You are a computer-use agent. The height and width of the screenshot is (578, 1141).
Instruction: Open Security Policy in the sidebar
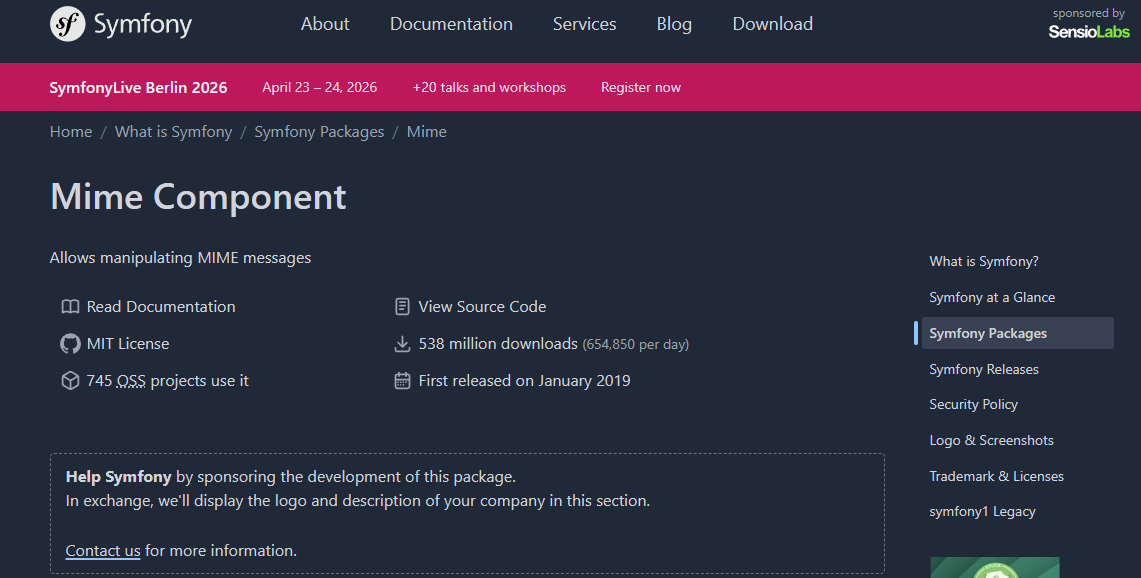point(973,405)
